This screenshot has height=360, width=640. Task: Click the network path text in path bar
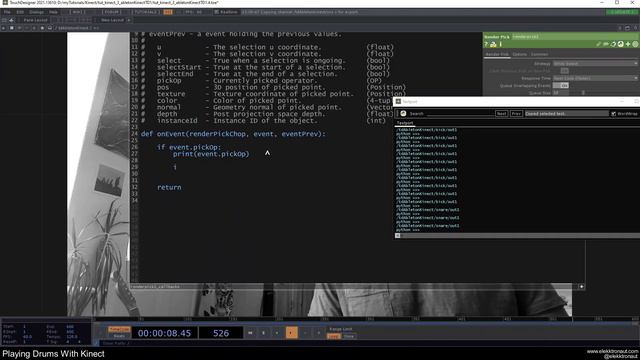[73, 28]
